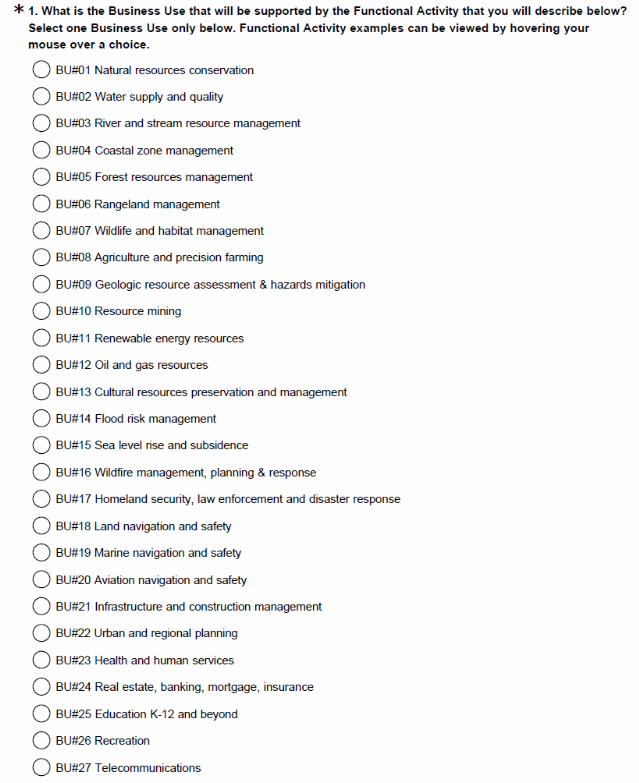639x783 pixels.
Task: Choose BU#23 Health and human services
Action: [42, 661]
